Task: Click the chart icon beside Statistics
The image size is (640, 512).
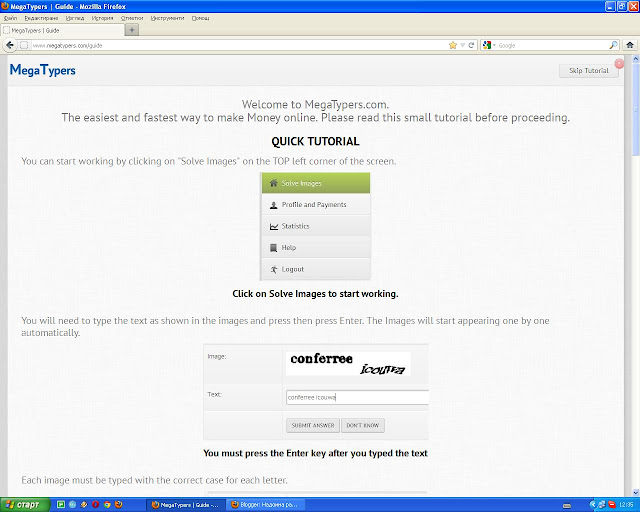Action: [x=273, y=226]
